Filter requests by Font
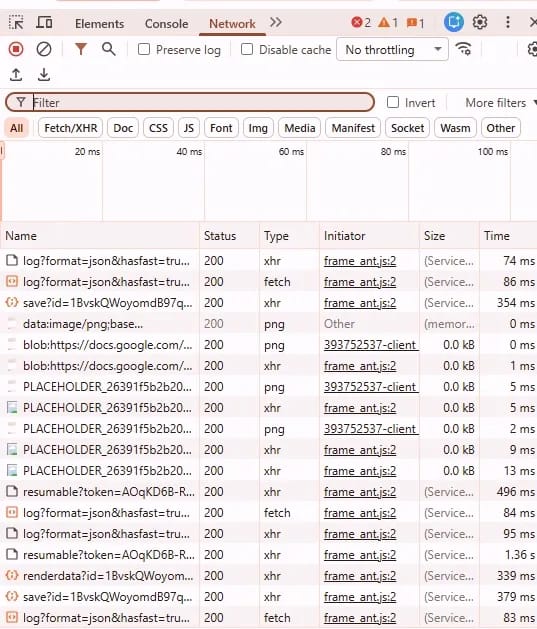537x629 pixels. pos(221,128)
